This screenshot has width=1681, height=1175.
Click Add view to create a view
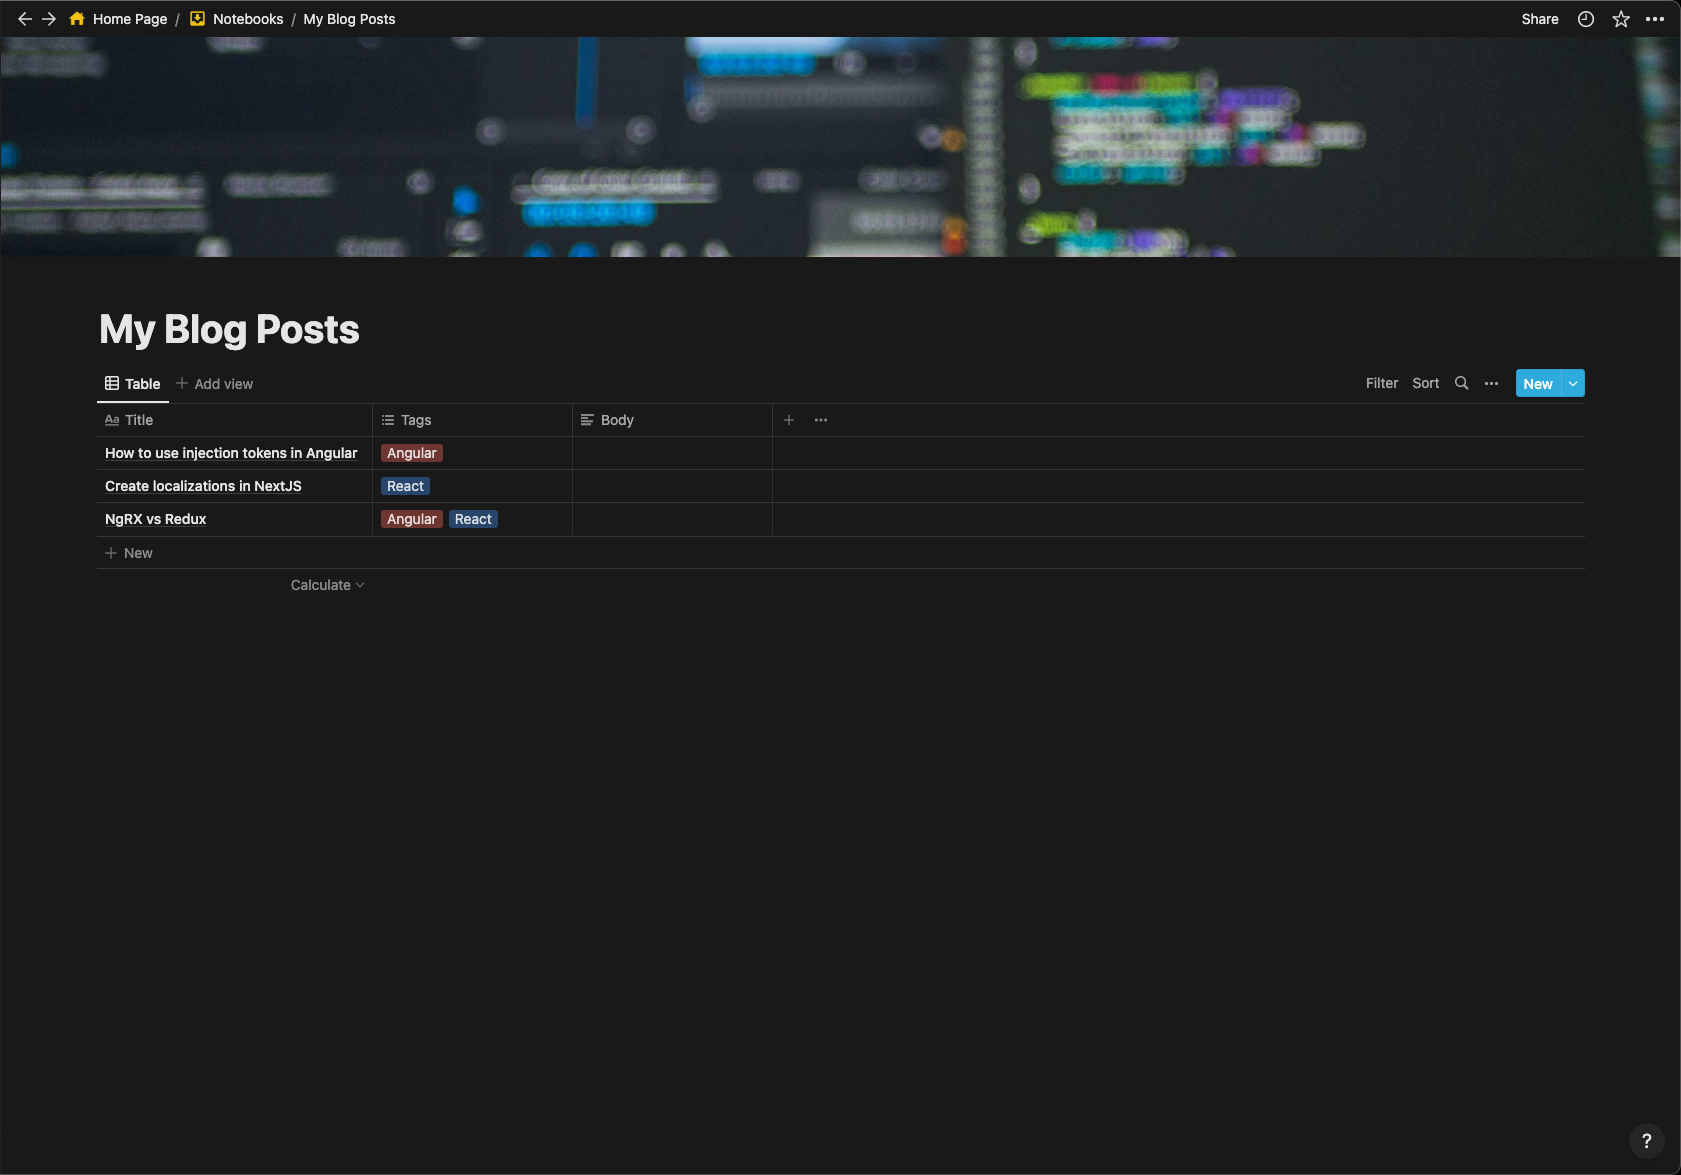tap(215, 383)
